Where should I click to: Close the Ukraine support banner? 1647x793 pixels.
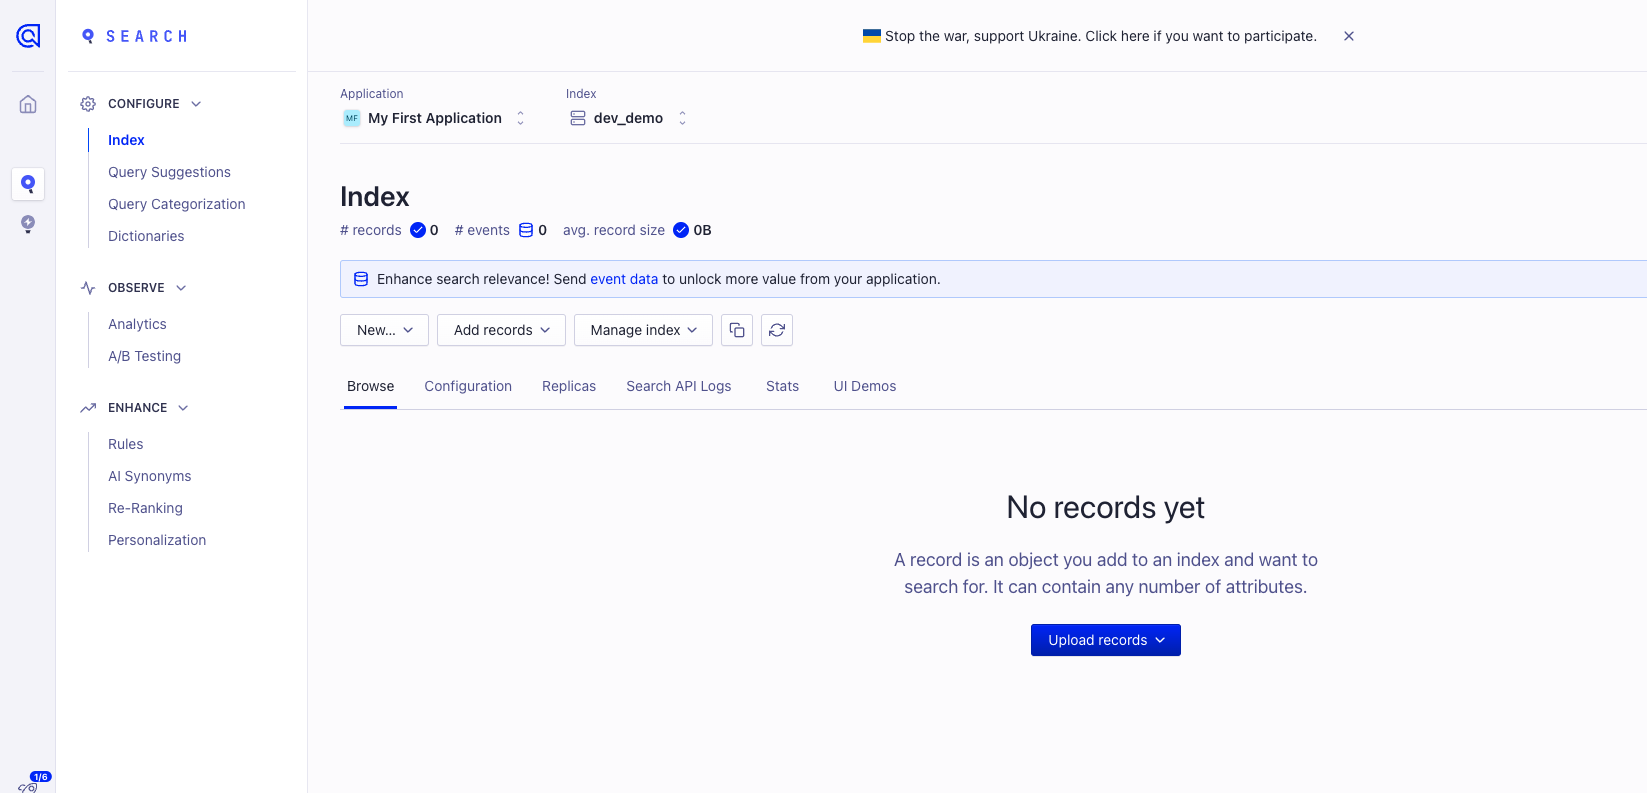coord(1349,36)
